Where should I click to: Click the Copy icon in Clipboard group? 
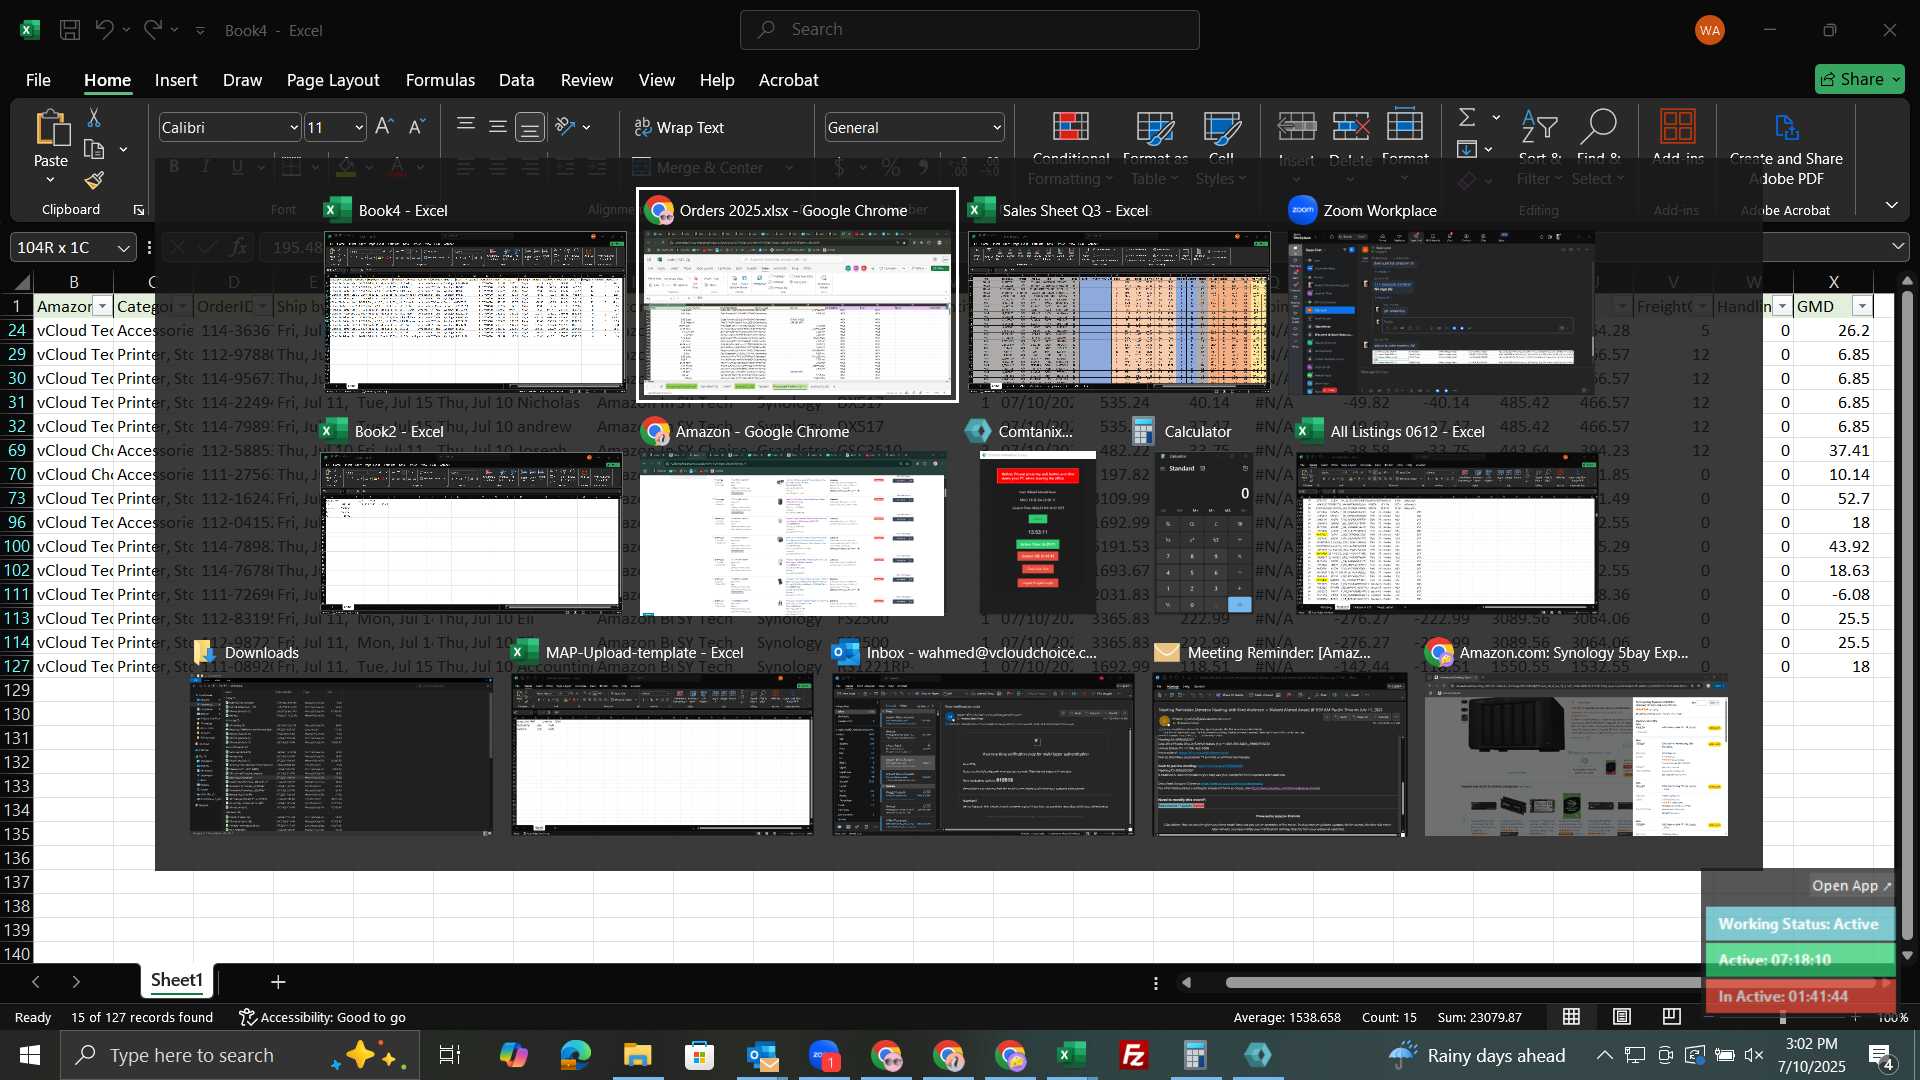tap(94, 150)
